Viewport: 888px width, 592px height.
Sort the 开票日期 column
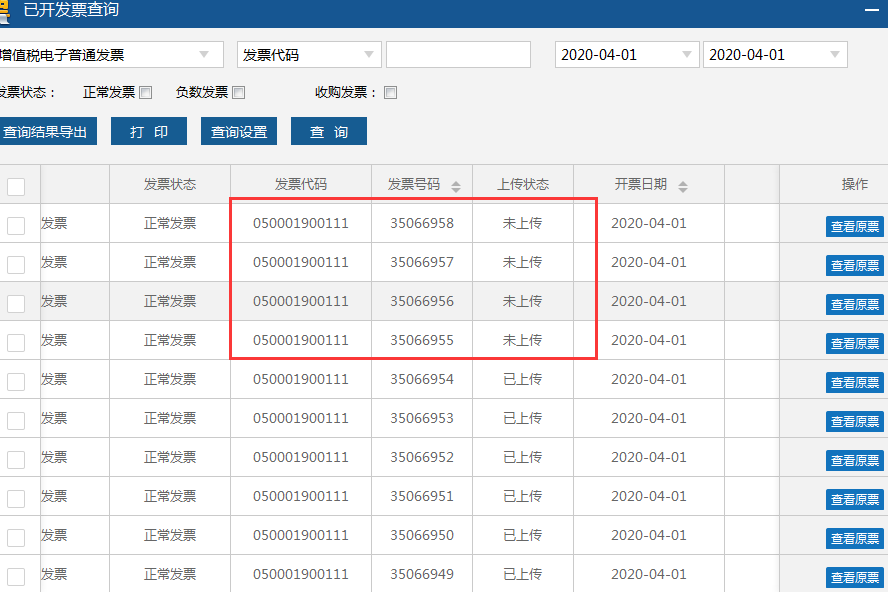tap(682, 184)
